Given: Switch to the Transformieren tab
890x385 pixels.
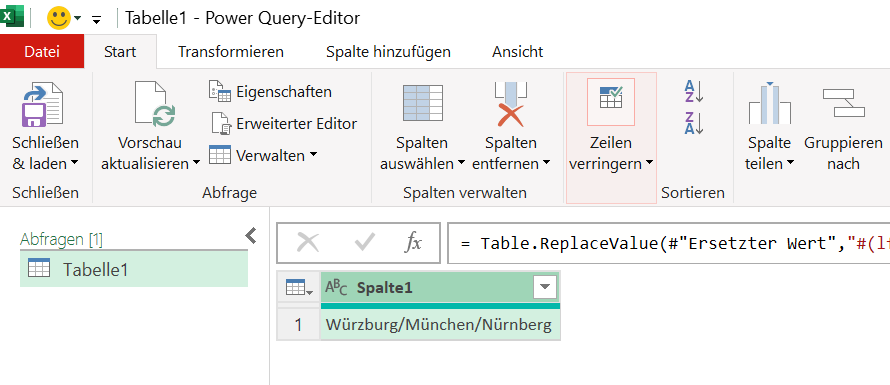Looking at the screenshot, I should coord(230,52).
